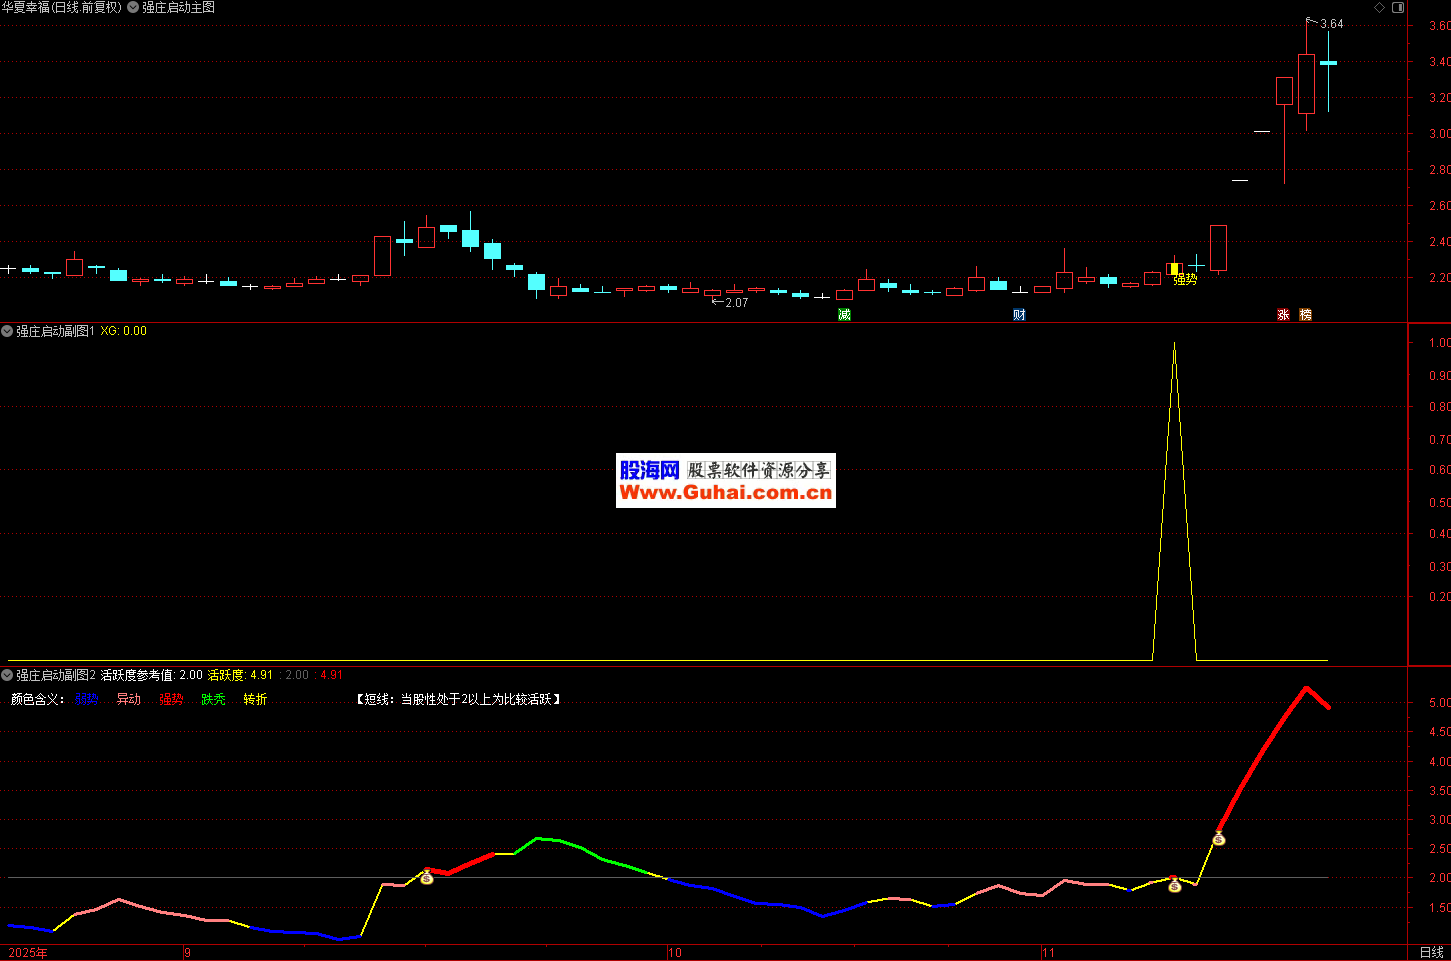
Task: Click the blue 财 event marker
Action: click(x=1019, y=315)
